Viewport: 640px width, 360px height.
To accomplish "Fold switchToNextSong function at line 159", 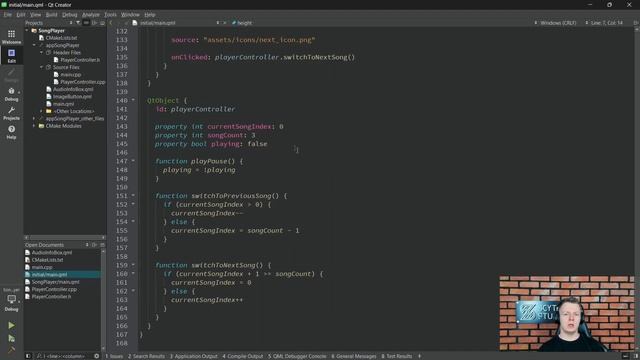I will pos(133,265).
